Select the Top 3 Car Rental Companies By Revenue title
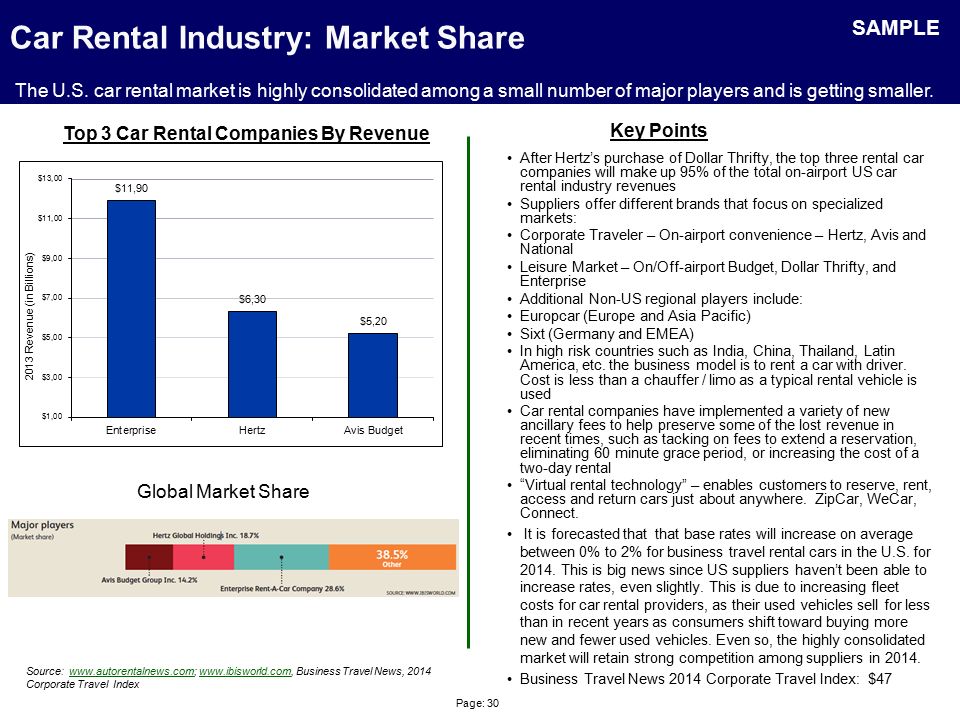Viewport: 960px width, 720px height. (246, 133)
